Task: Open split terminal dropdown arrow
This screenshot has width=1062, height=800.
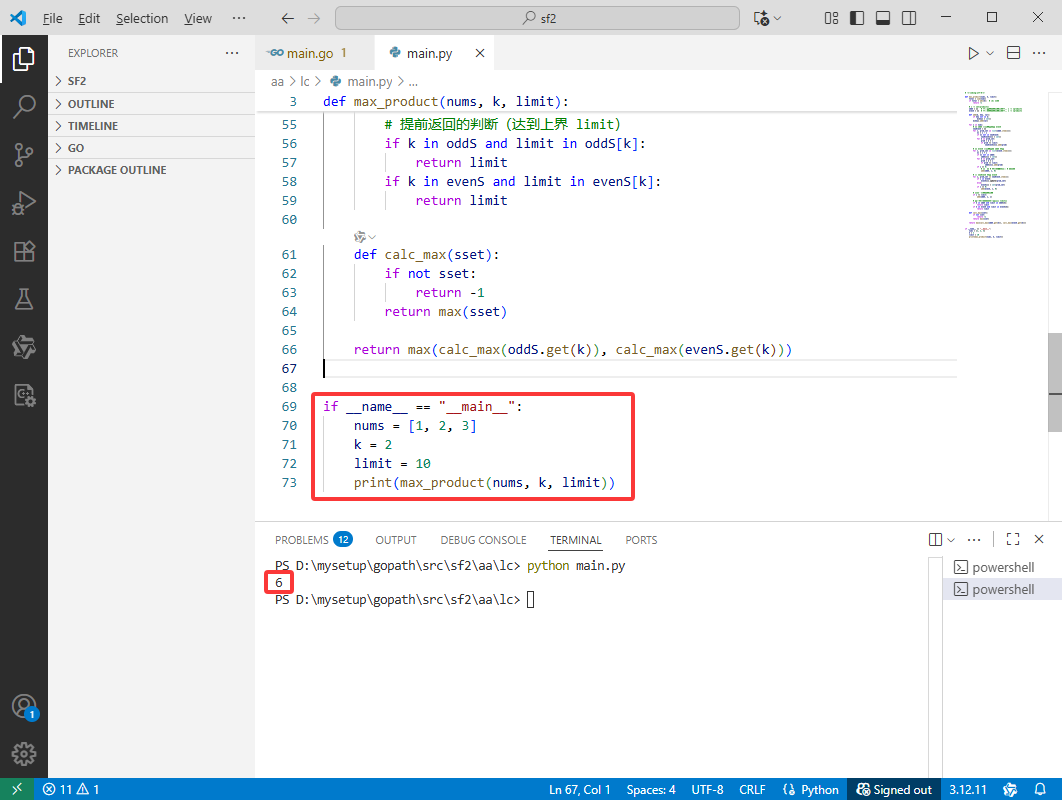Action: (951, 540)
